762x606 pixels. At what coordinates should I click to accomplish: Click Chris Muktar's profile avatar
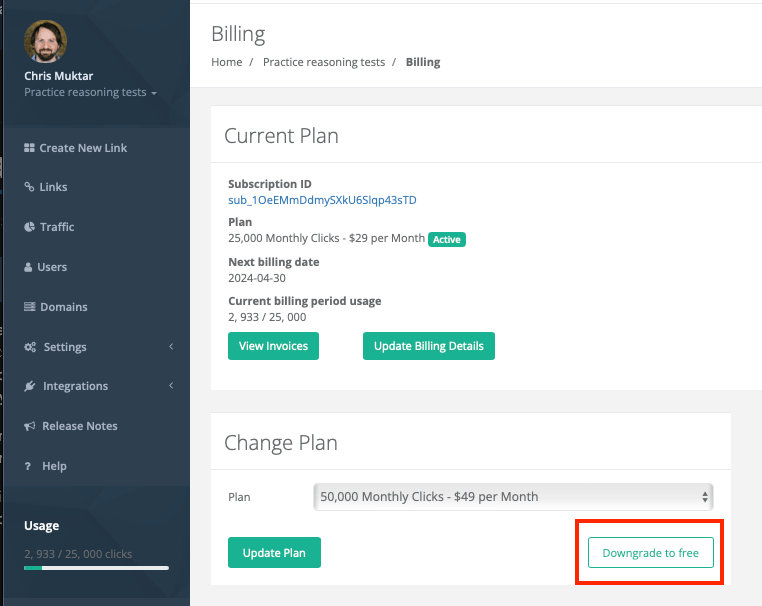46,42
